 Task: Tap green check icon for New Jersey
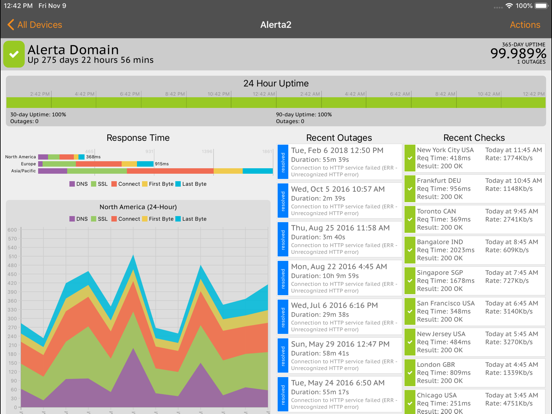(410, 342)
